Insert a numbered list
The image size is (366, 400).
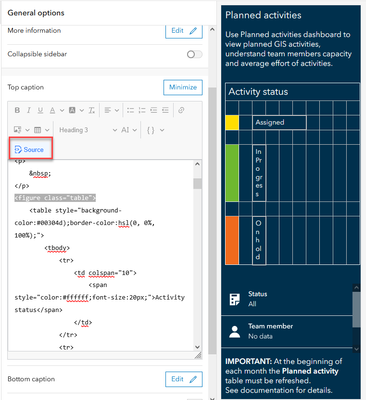click(142, 110)
